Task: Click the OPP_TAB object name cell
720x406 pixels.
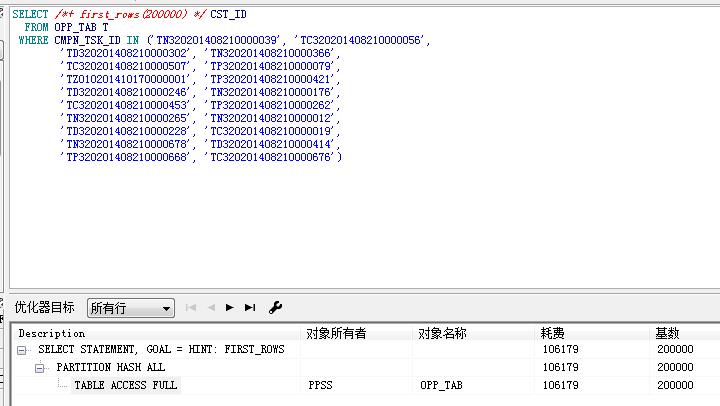Action: [441, 385]
